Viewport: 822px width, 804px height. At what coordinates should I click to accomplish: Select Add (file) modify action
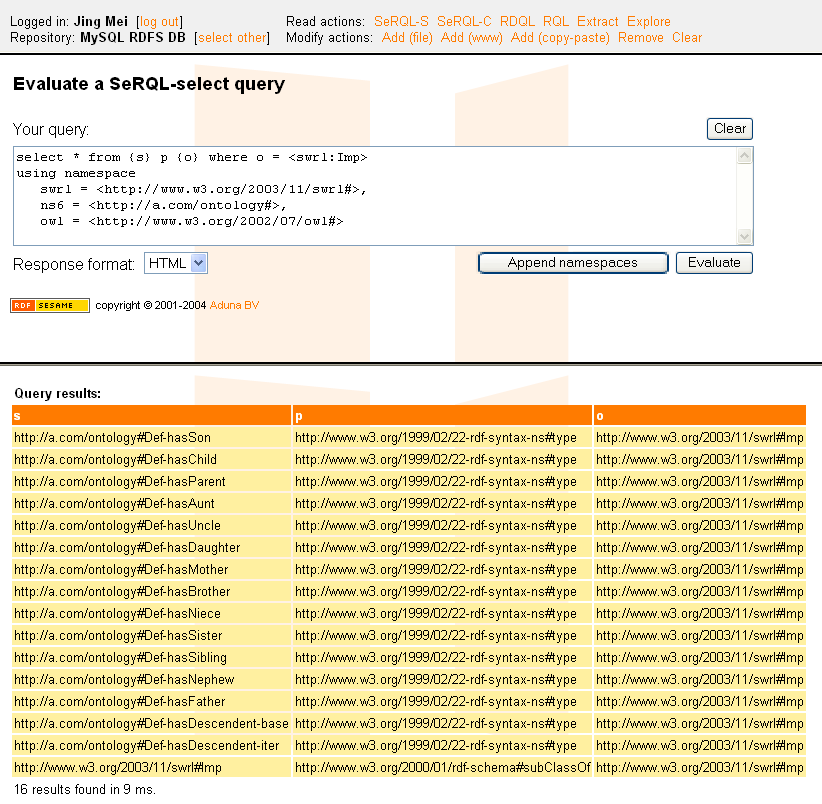click(407, 37)
